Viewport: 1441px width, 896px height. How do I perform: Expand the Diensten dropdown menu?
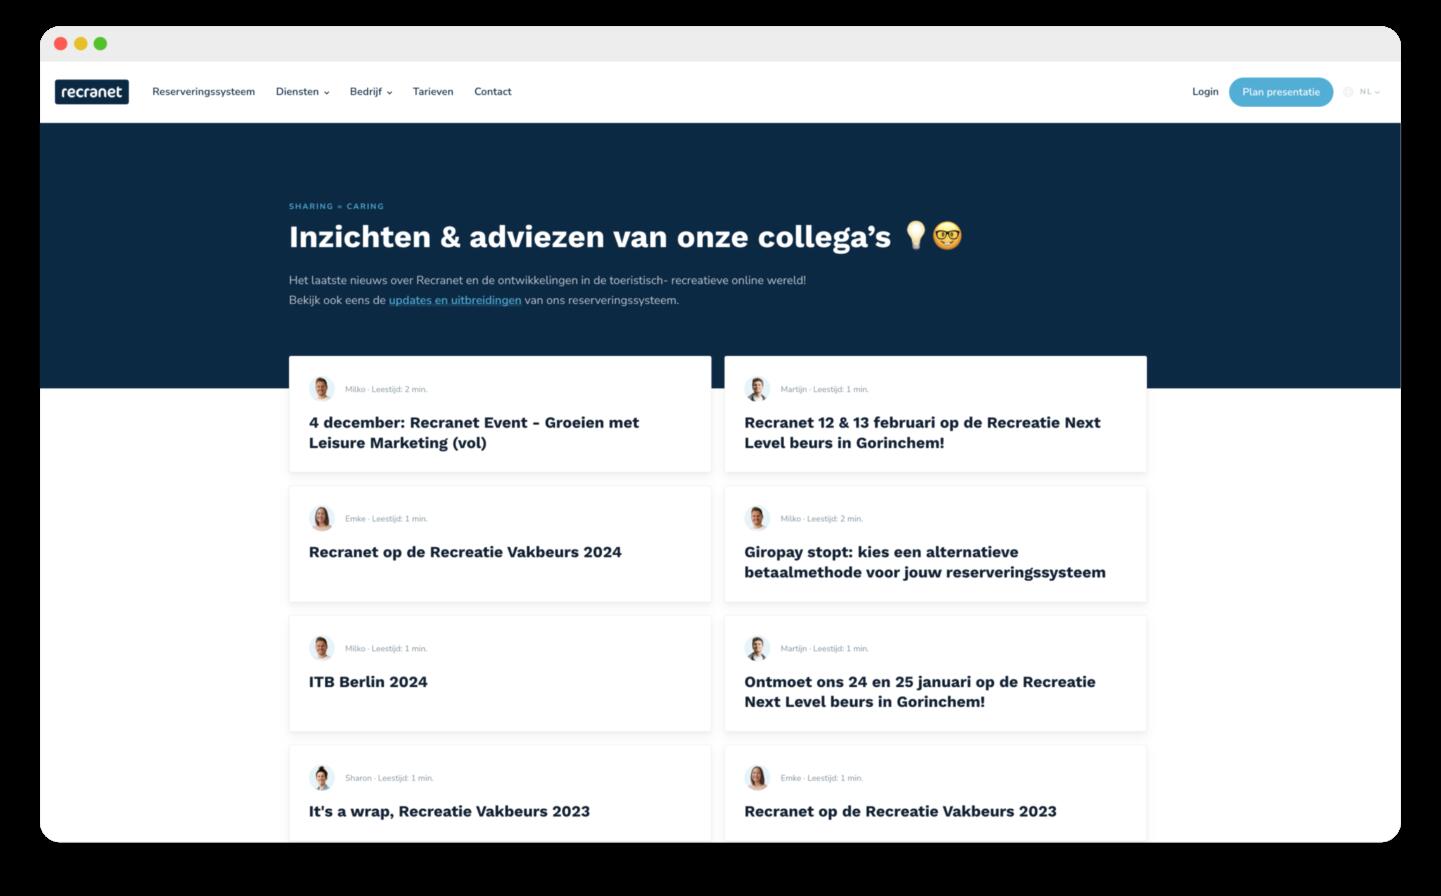pyautogui.click(x=302, y=92)
